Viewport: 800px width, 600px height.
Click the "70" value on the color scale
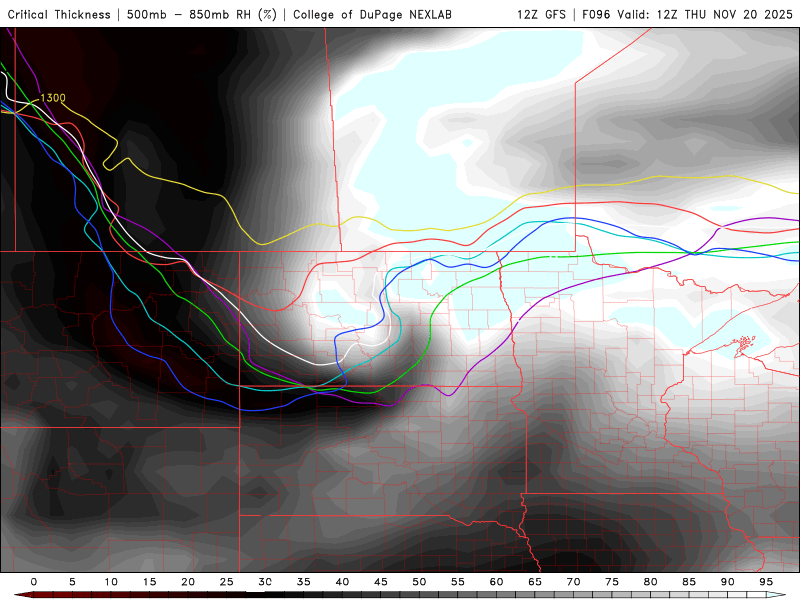pos(573,582)
